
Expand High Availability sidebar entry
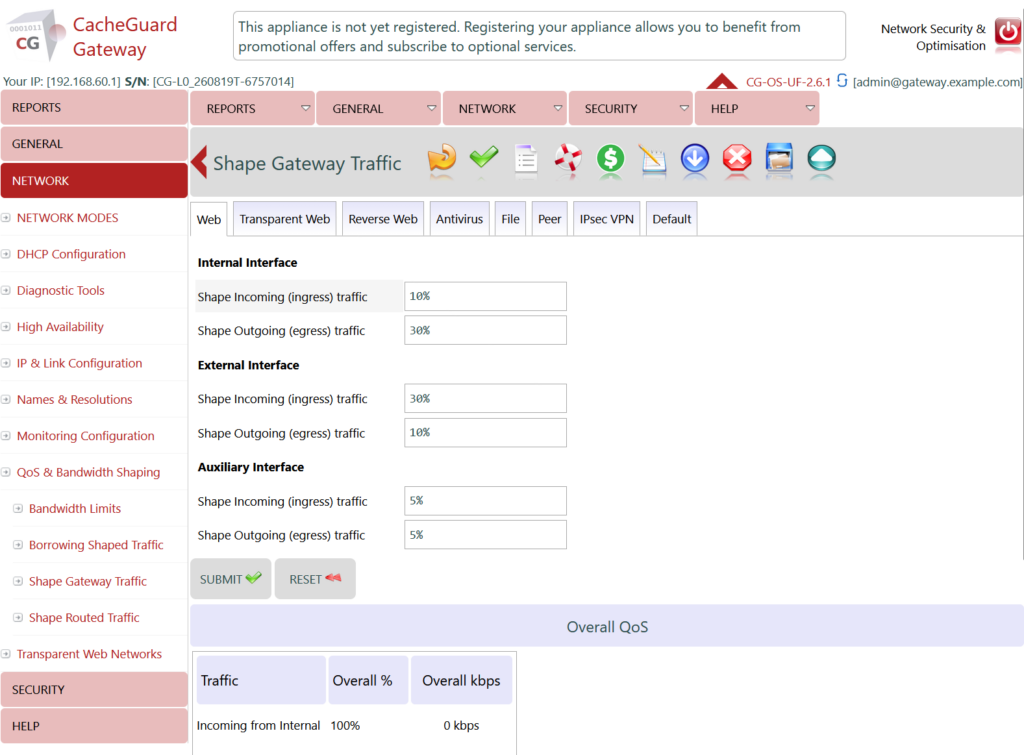pos(6,327)
